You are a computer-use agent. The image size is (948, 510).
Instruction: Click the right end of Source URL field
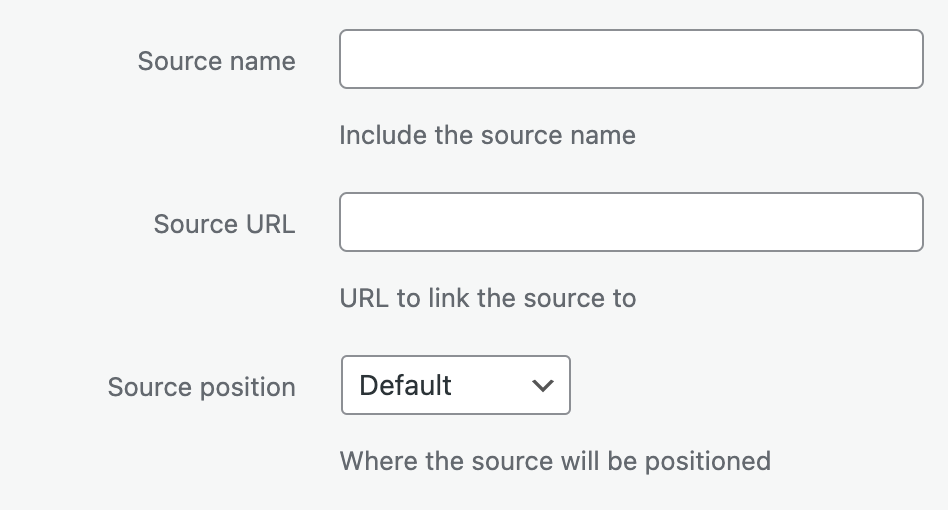point(908,222)
